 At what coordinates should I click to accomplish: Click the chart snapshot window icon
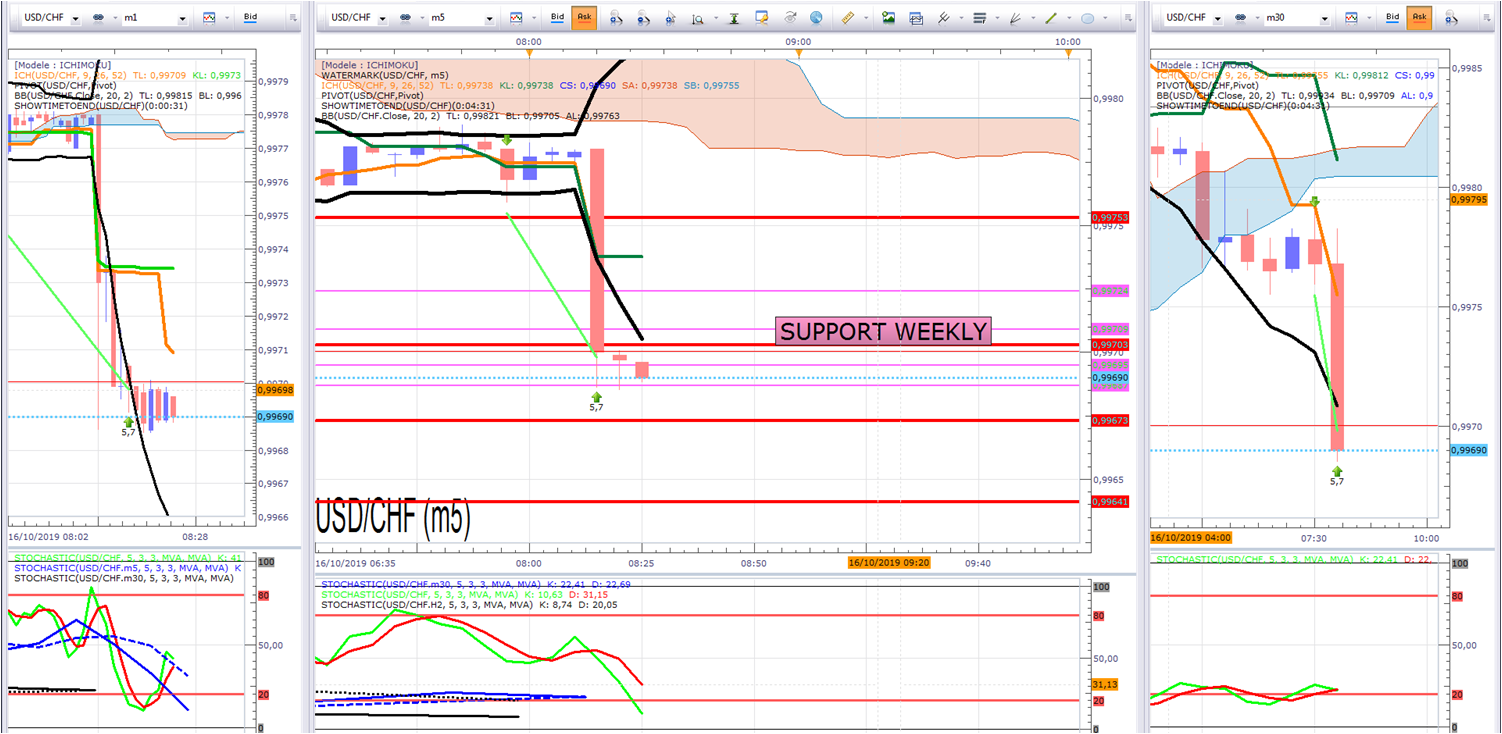pos(916,18)
